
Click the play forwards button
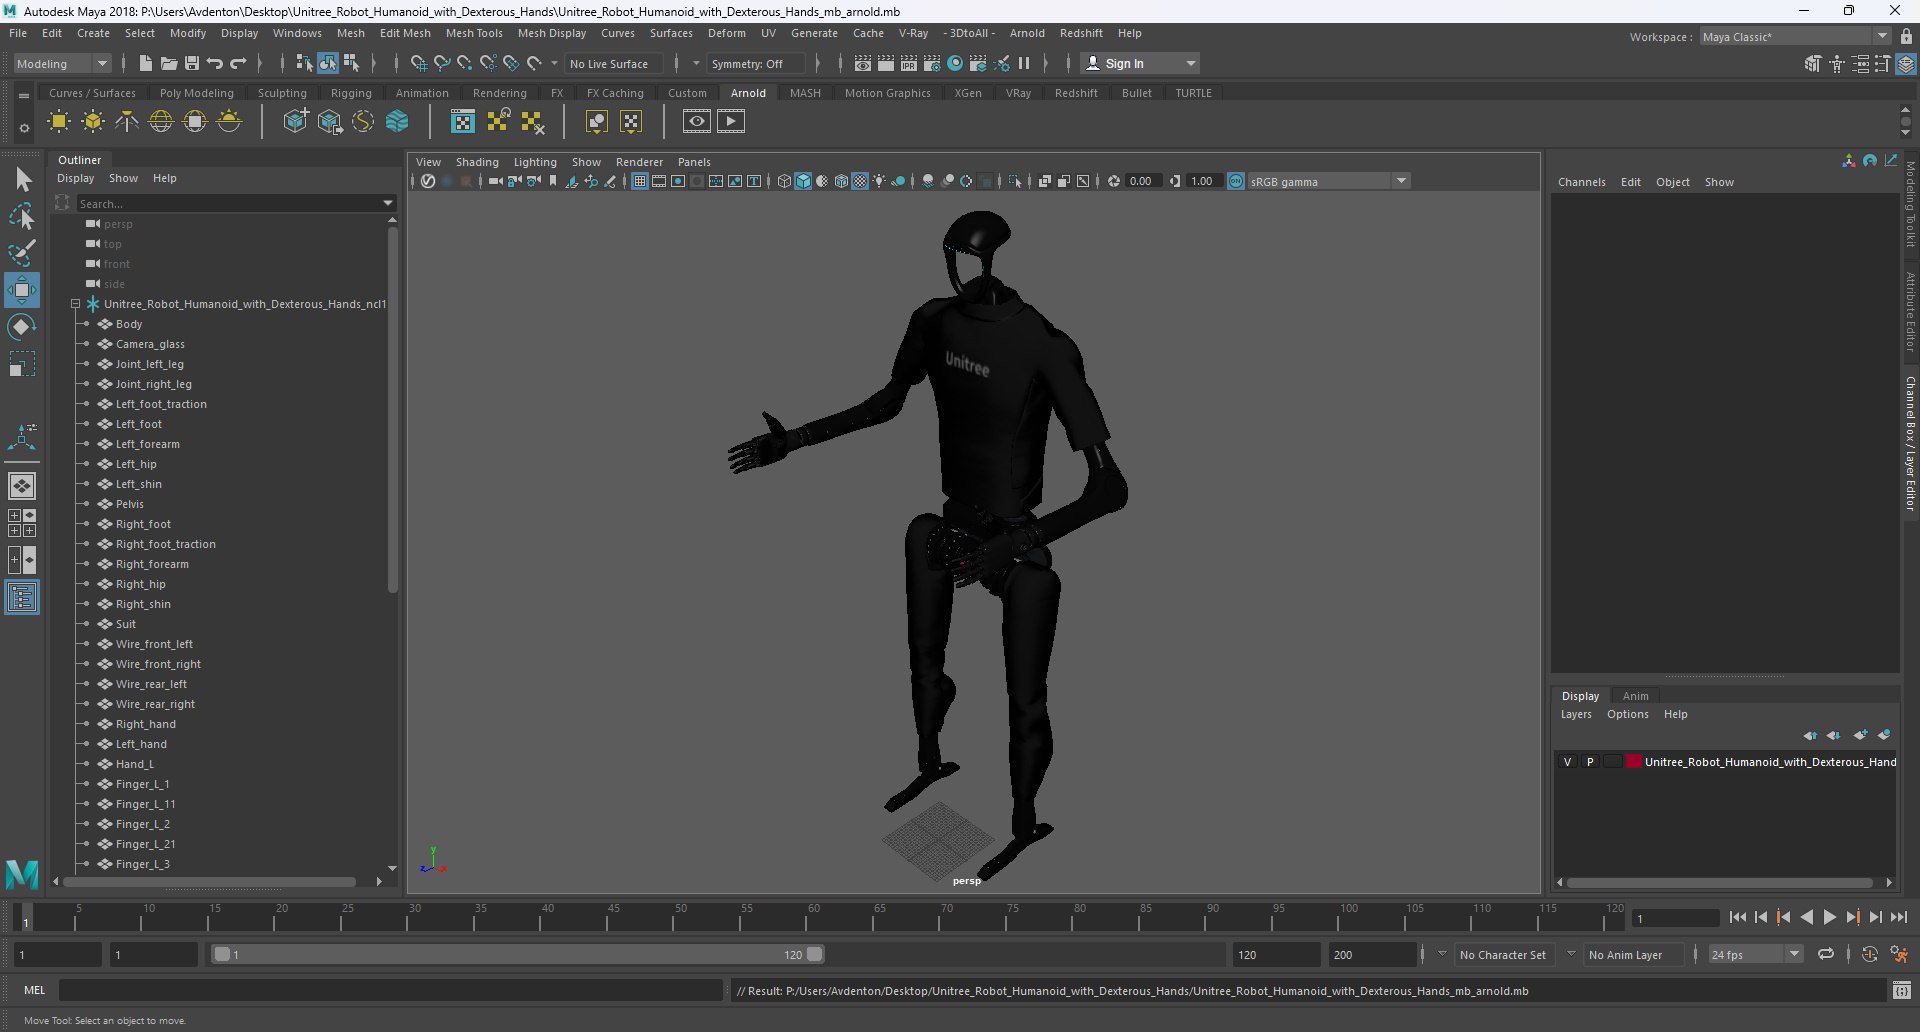(1830, 917)
